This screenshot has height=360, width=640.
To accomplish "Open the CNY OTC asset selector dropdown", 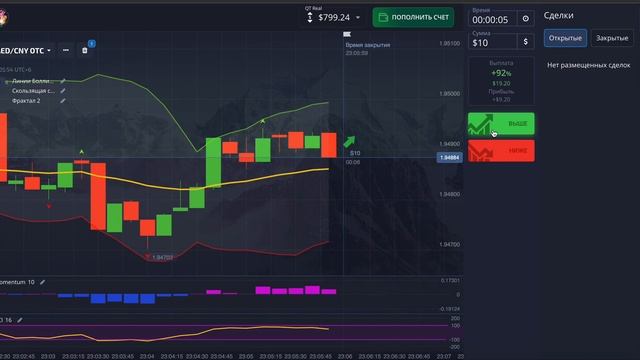I will tap(25, 51).
